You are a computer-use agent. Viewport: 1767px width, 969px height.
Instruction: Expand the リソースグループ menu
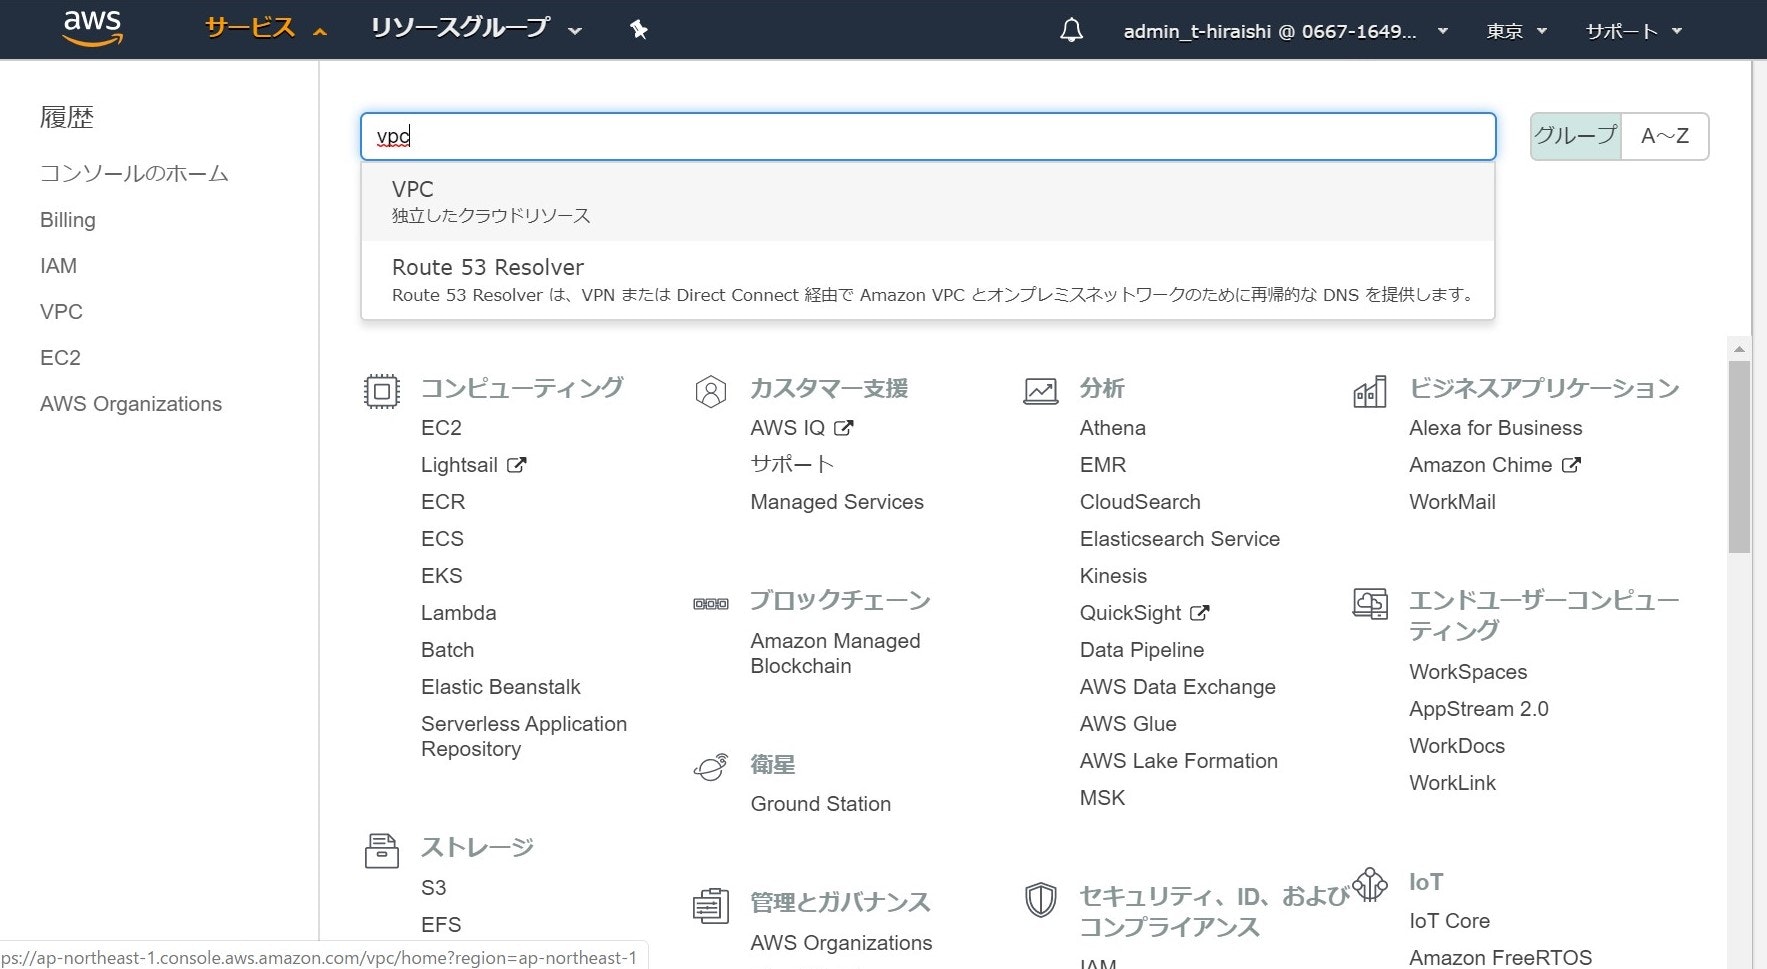(476, 29)
